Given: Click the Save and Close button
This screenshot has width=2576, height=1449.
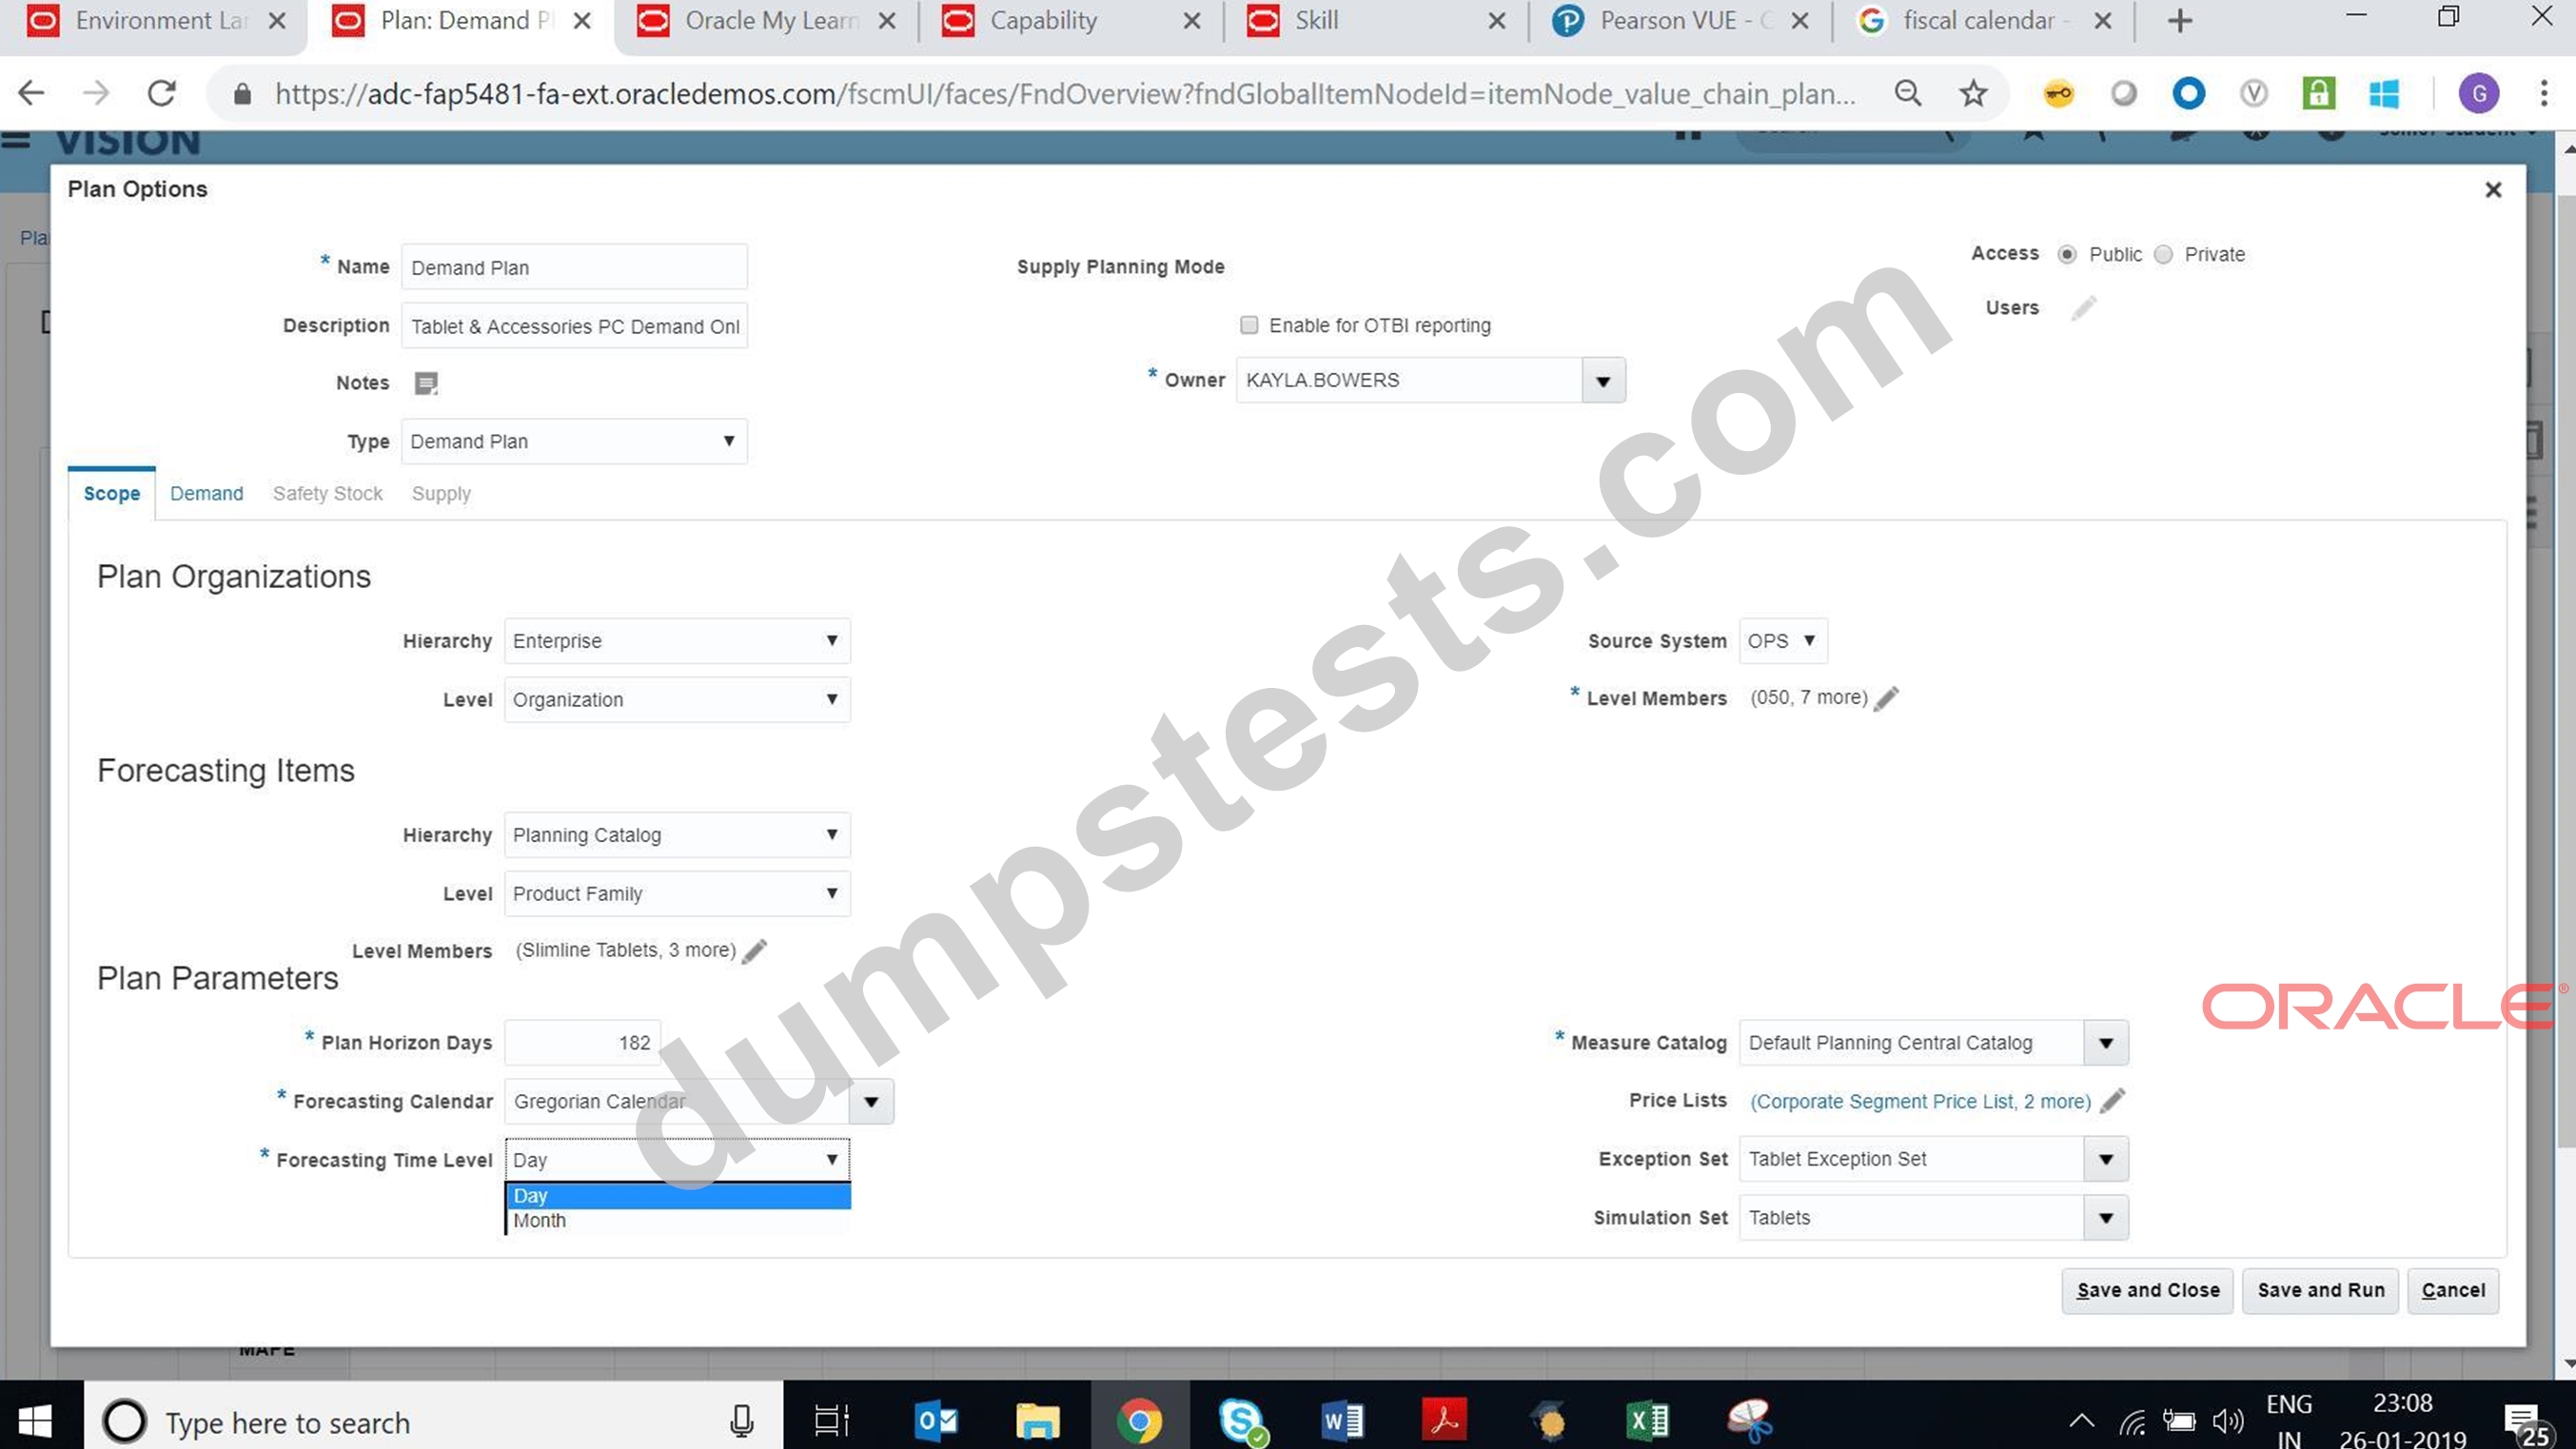Looking at the screenshot, I should (x=2147, y=1291).
